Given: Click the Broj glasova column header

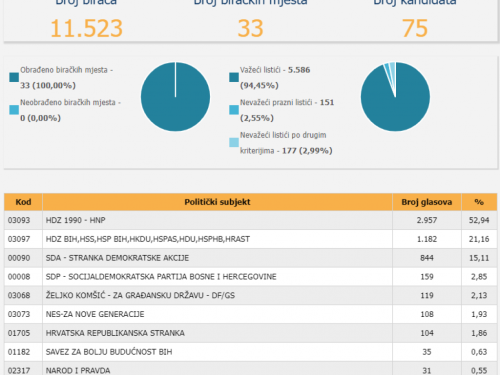Looking at the screenshot, I should [x=427, y=202].
